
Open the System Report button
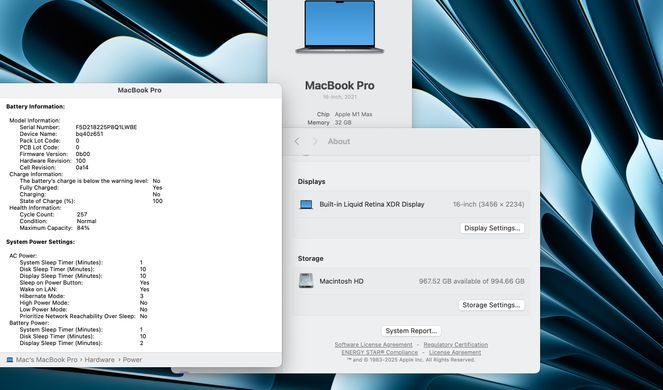click(x=411, y=331)
